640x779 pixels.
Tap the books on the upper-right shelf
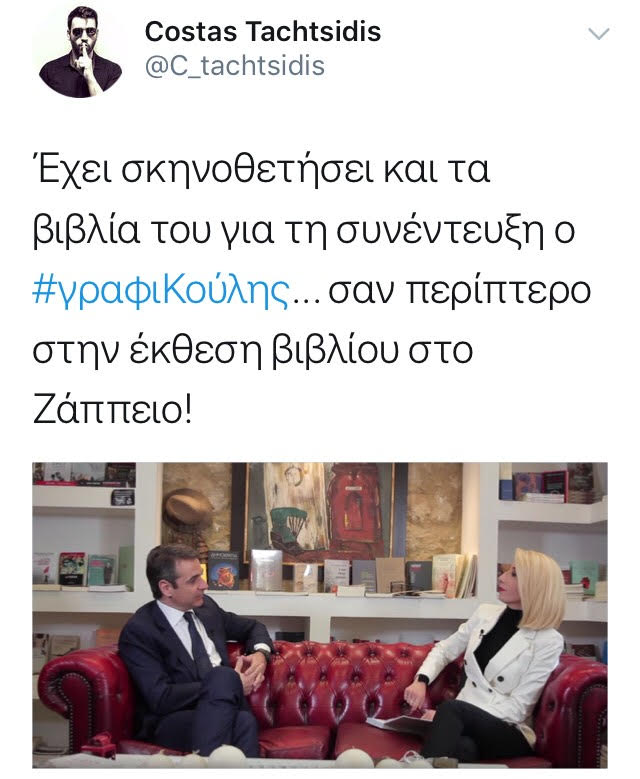click(552, 484)
